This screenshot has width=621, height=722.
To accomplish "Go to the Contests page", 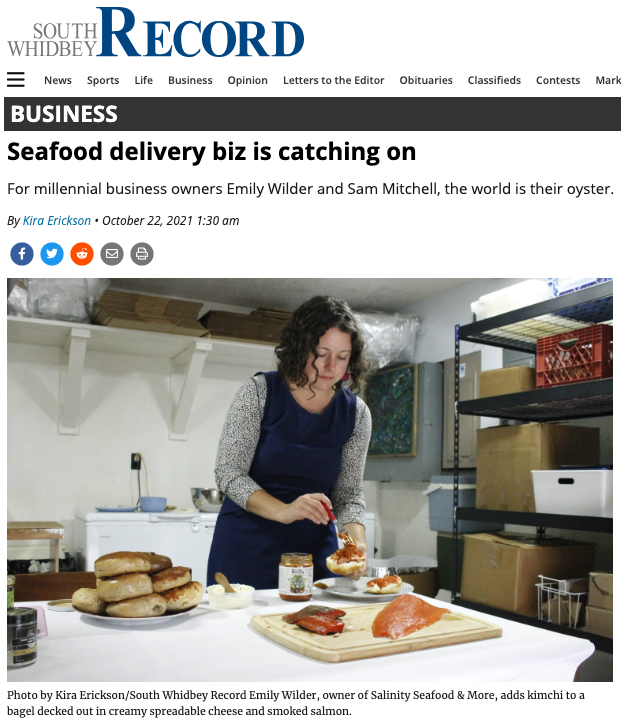I will click(558, 80).
